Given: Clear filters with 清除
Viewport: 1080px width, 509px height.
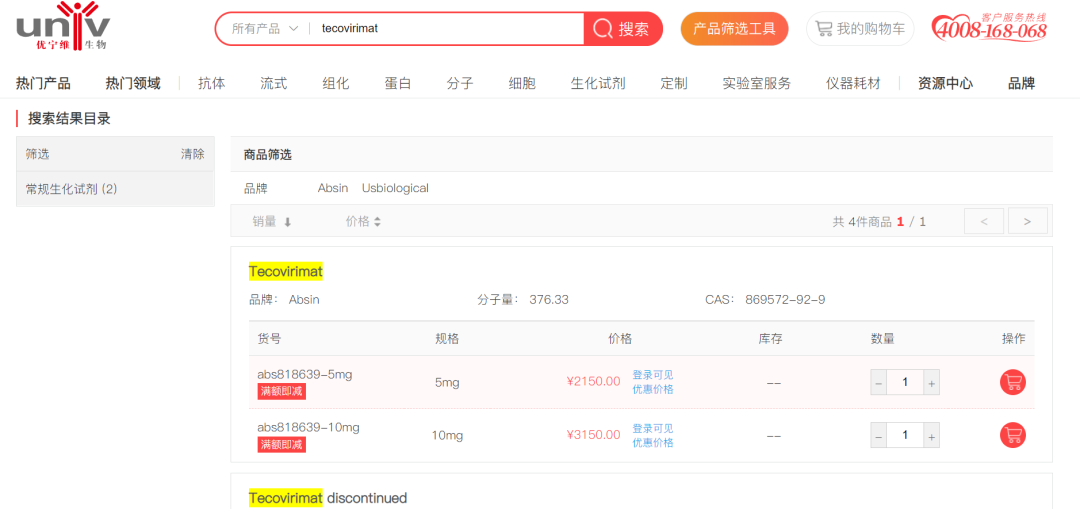Looking at the screenshot, I should (x=192, y=154).
